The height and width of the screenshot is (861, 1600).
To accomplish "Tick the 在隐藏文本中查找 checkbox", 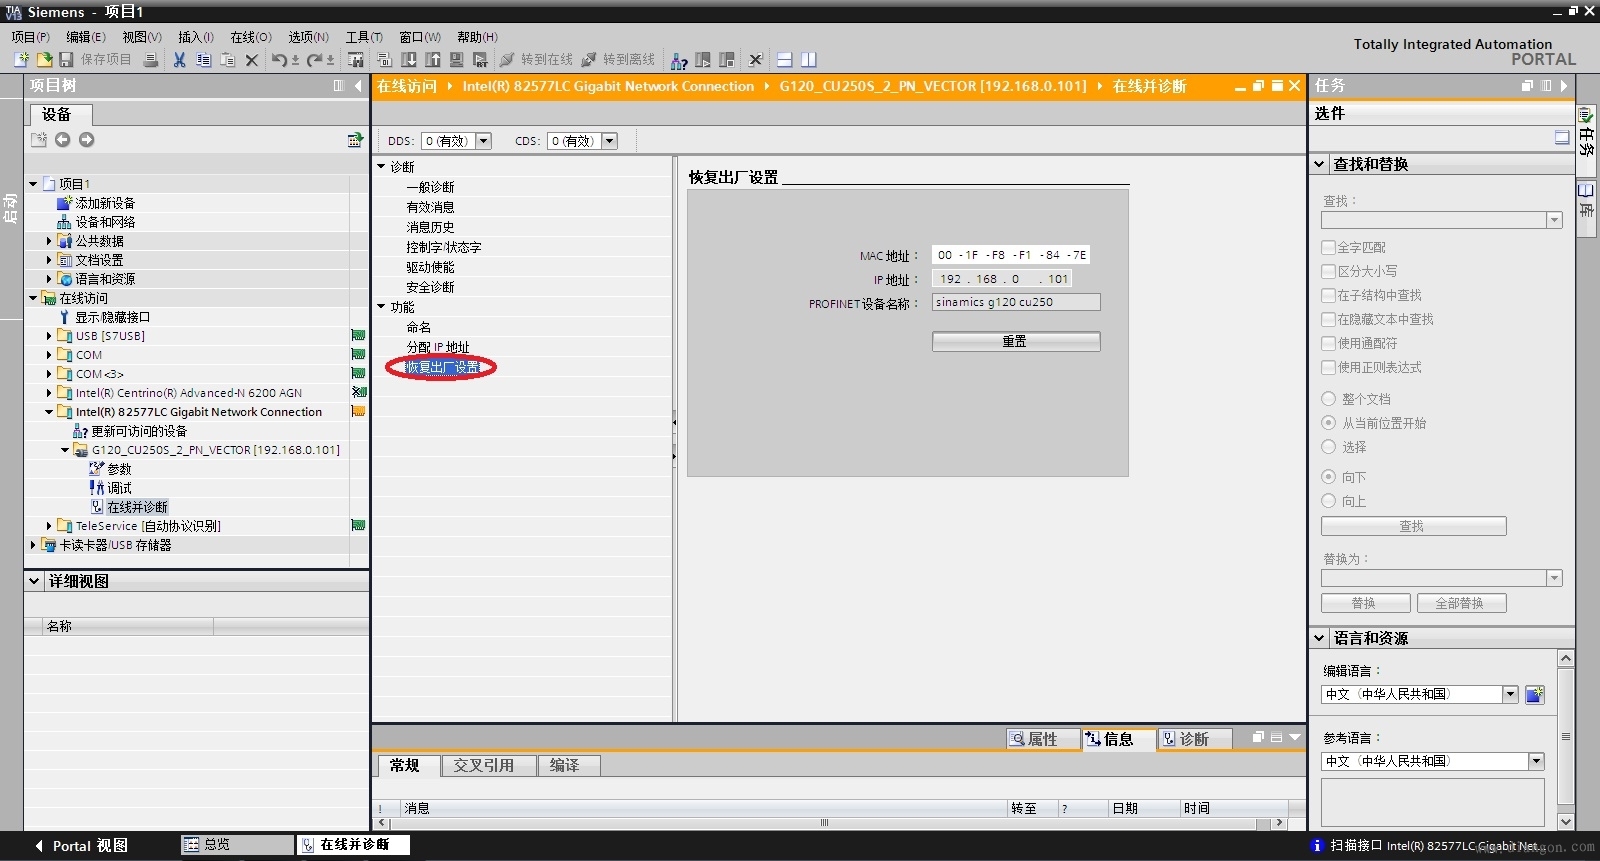I will click(1328, 319).
